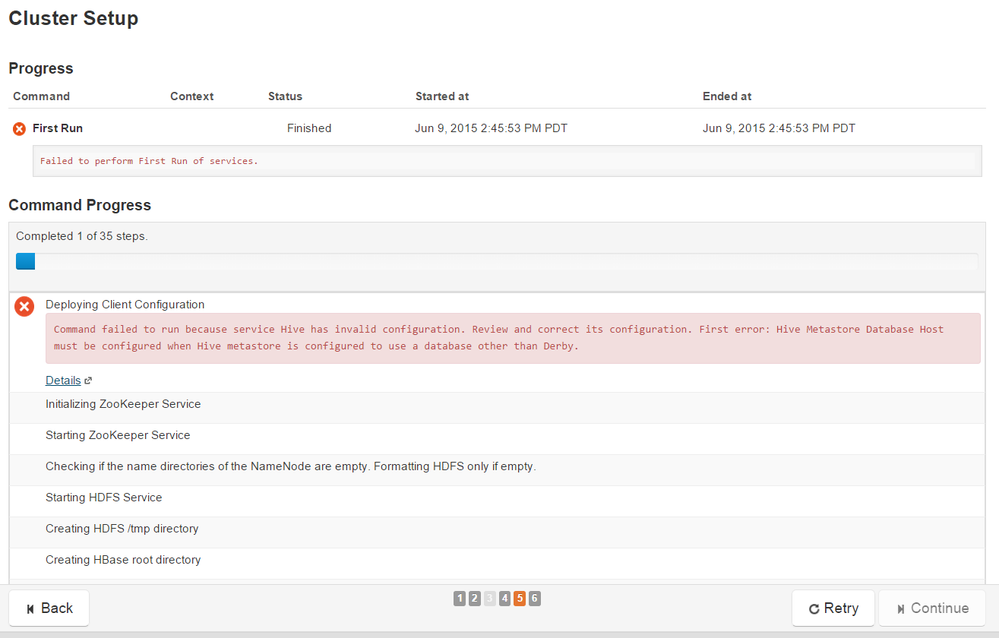Open page 4 of the command results
Viewport: 999px width, 638px height.
(x=504, y=597)
